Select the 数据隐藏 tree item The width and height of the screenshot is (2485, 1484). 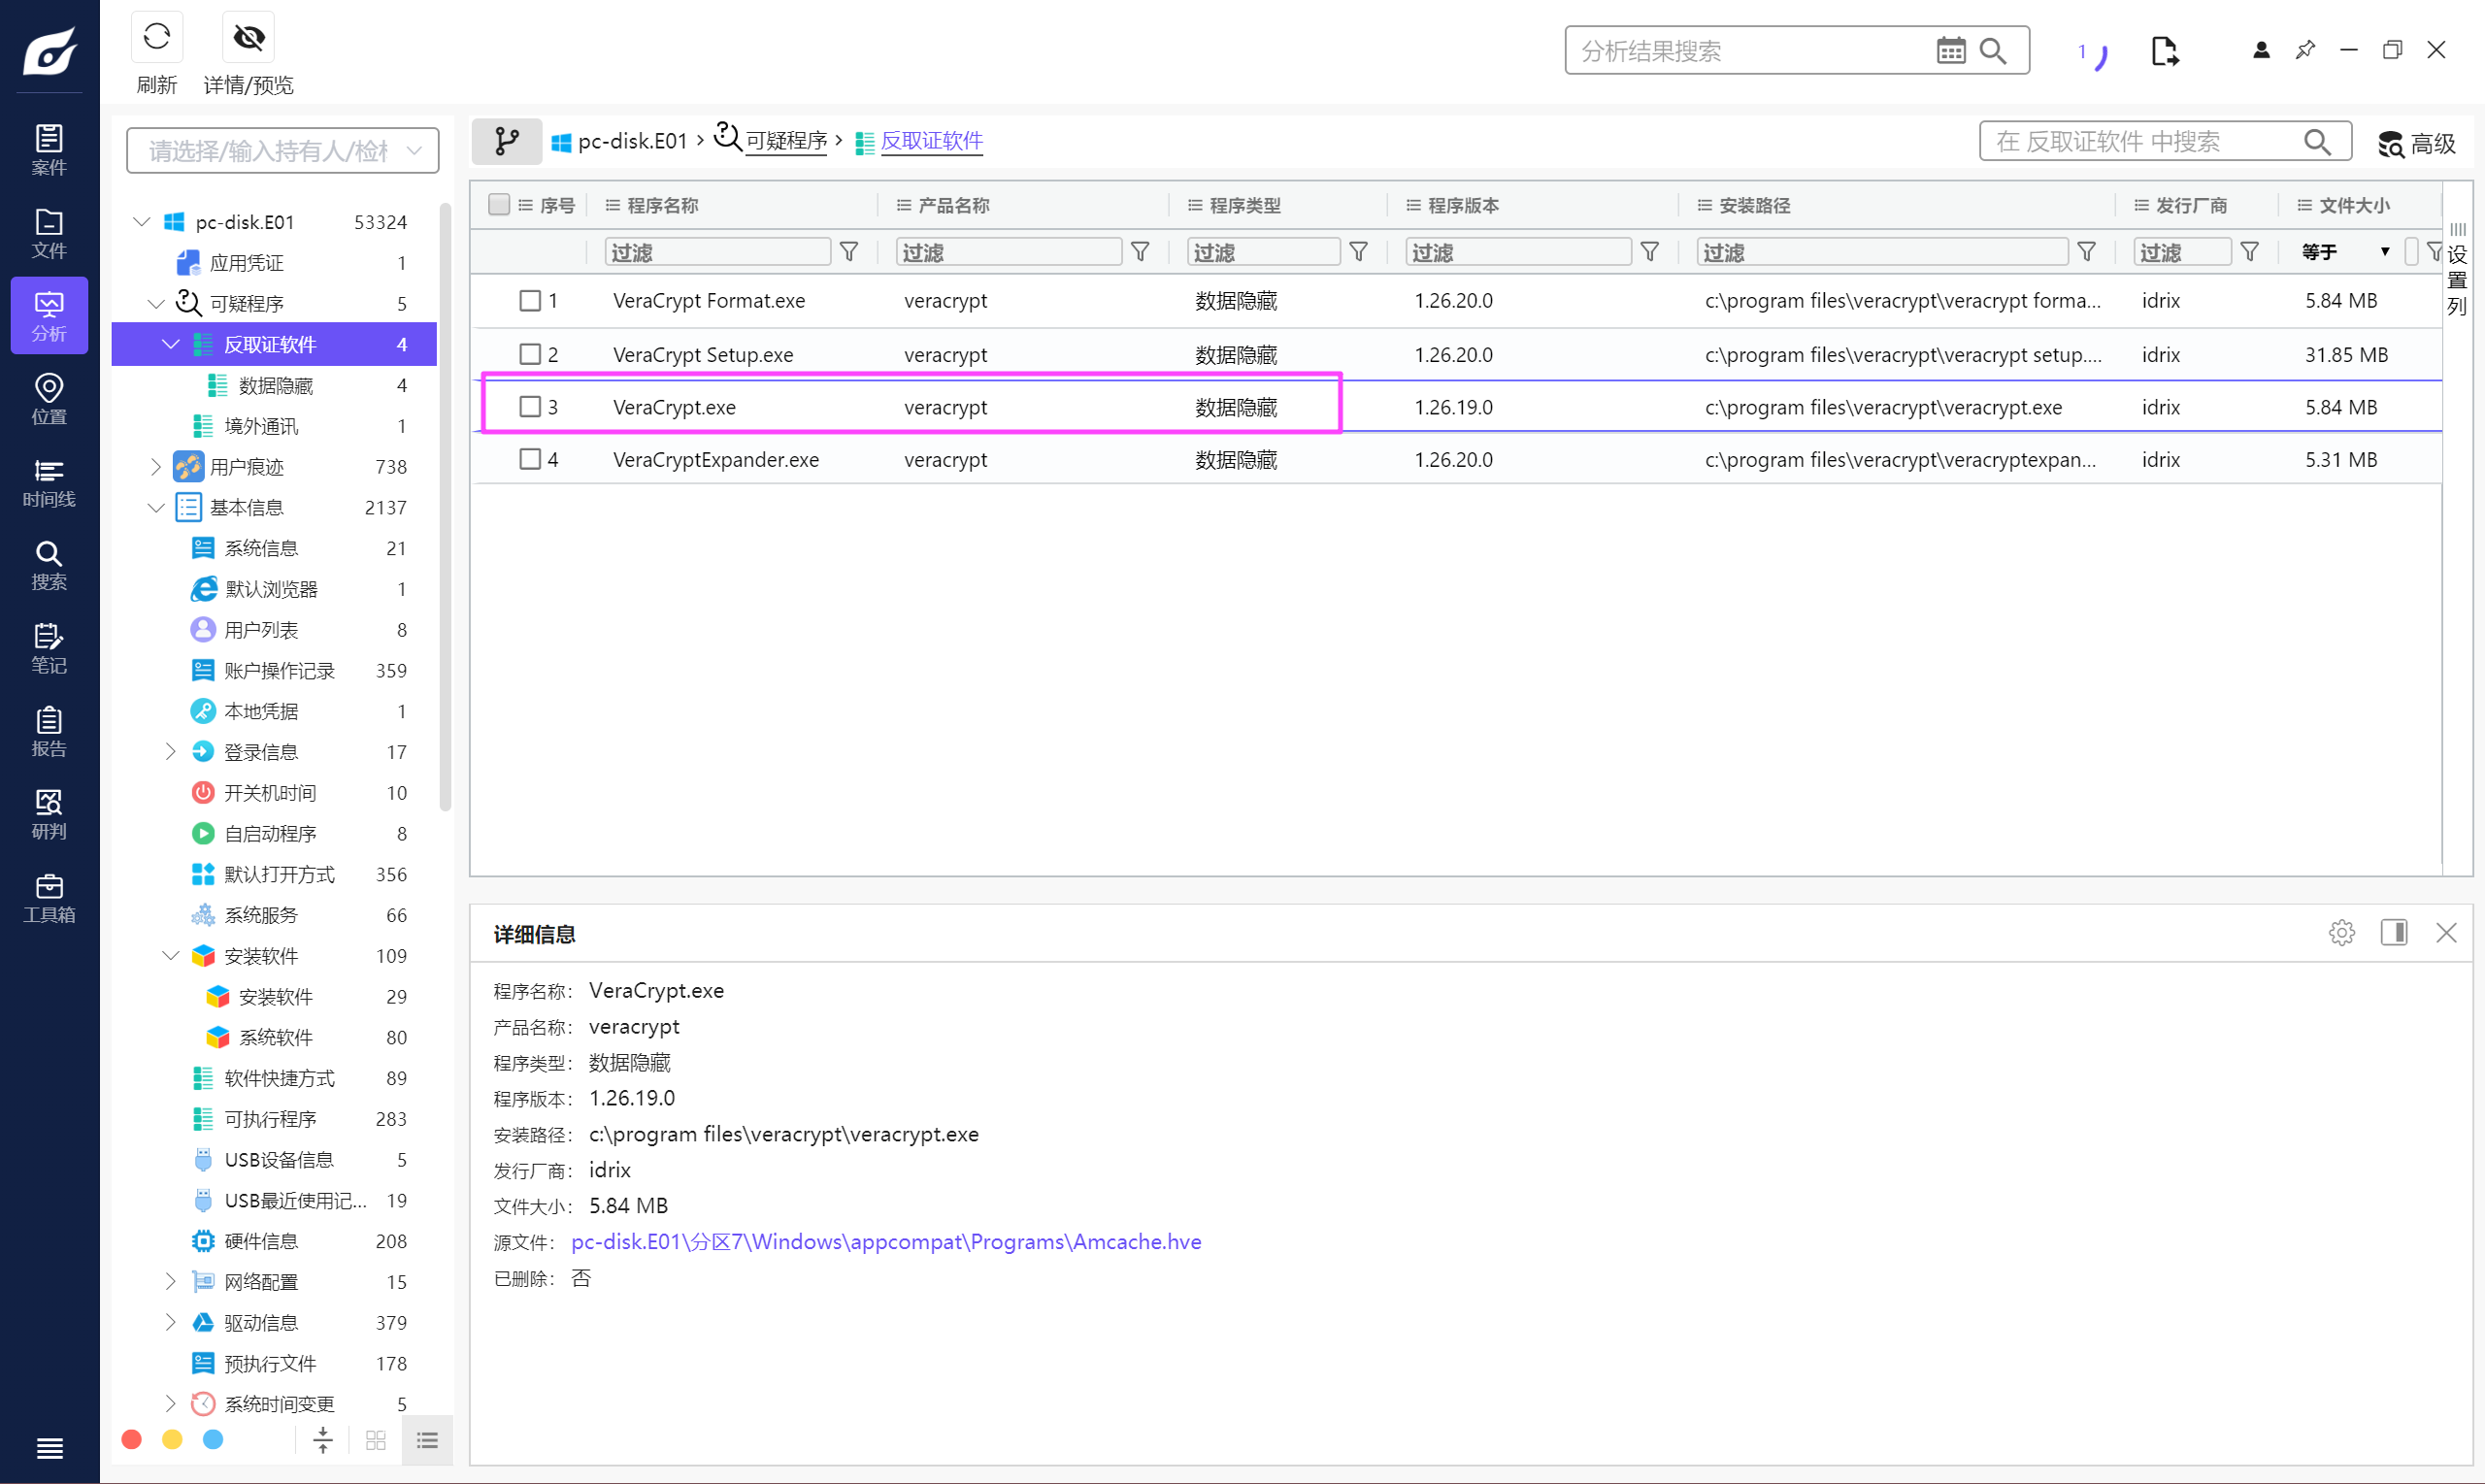point(275,385)
